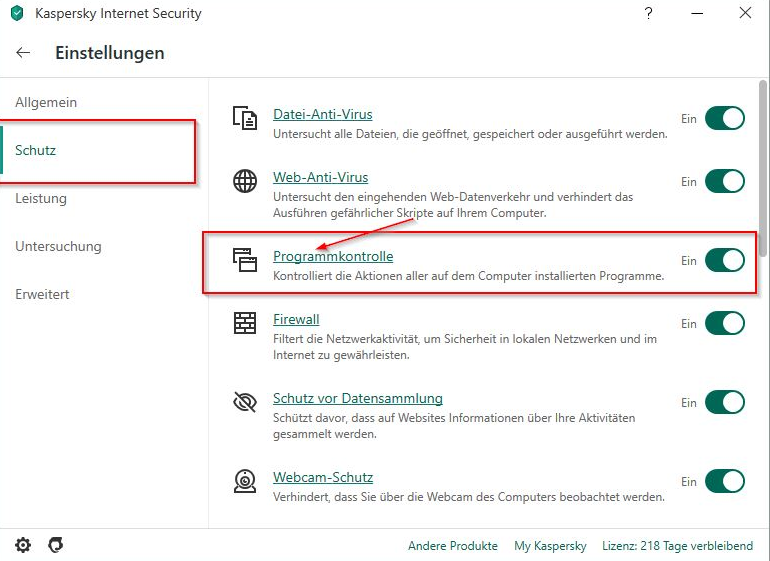The image size is (770, 561).
Task: Click the Firewall brick wall icon
Action: point(245,323)
